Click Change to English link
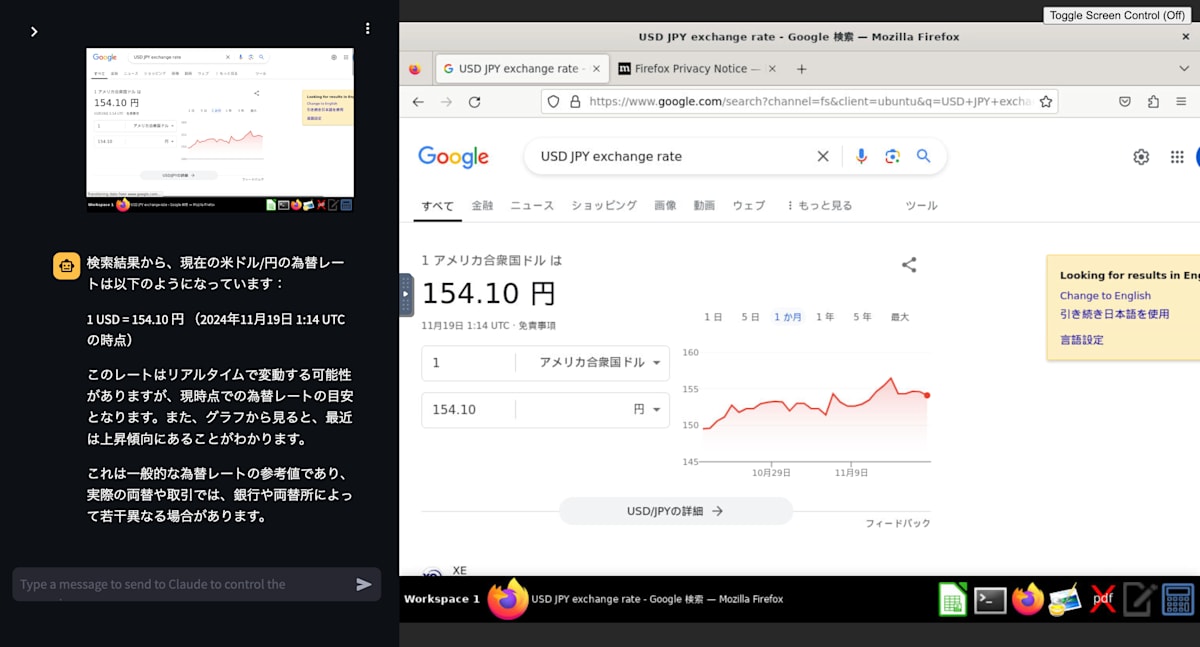This screenshot has width=1200, height=647. [1105, 296]
